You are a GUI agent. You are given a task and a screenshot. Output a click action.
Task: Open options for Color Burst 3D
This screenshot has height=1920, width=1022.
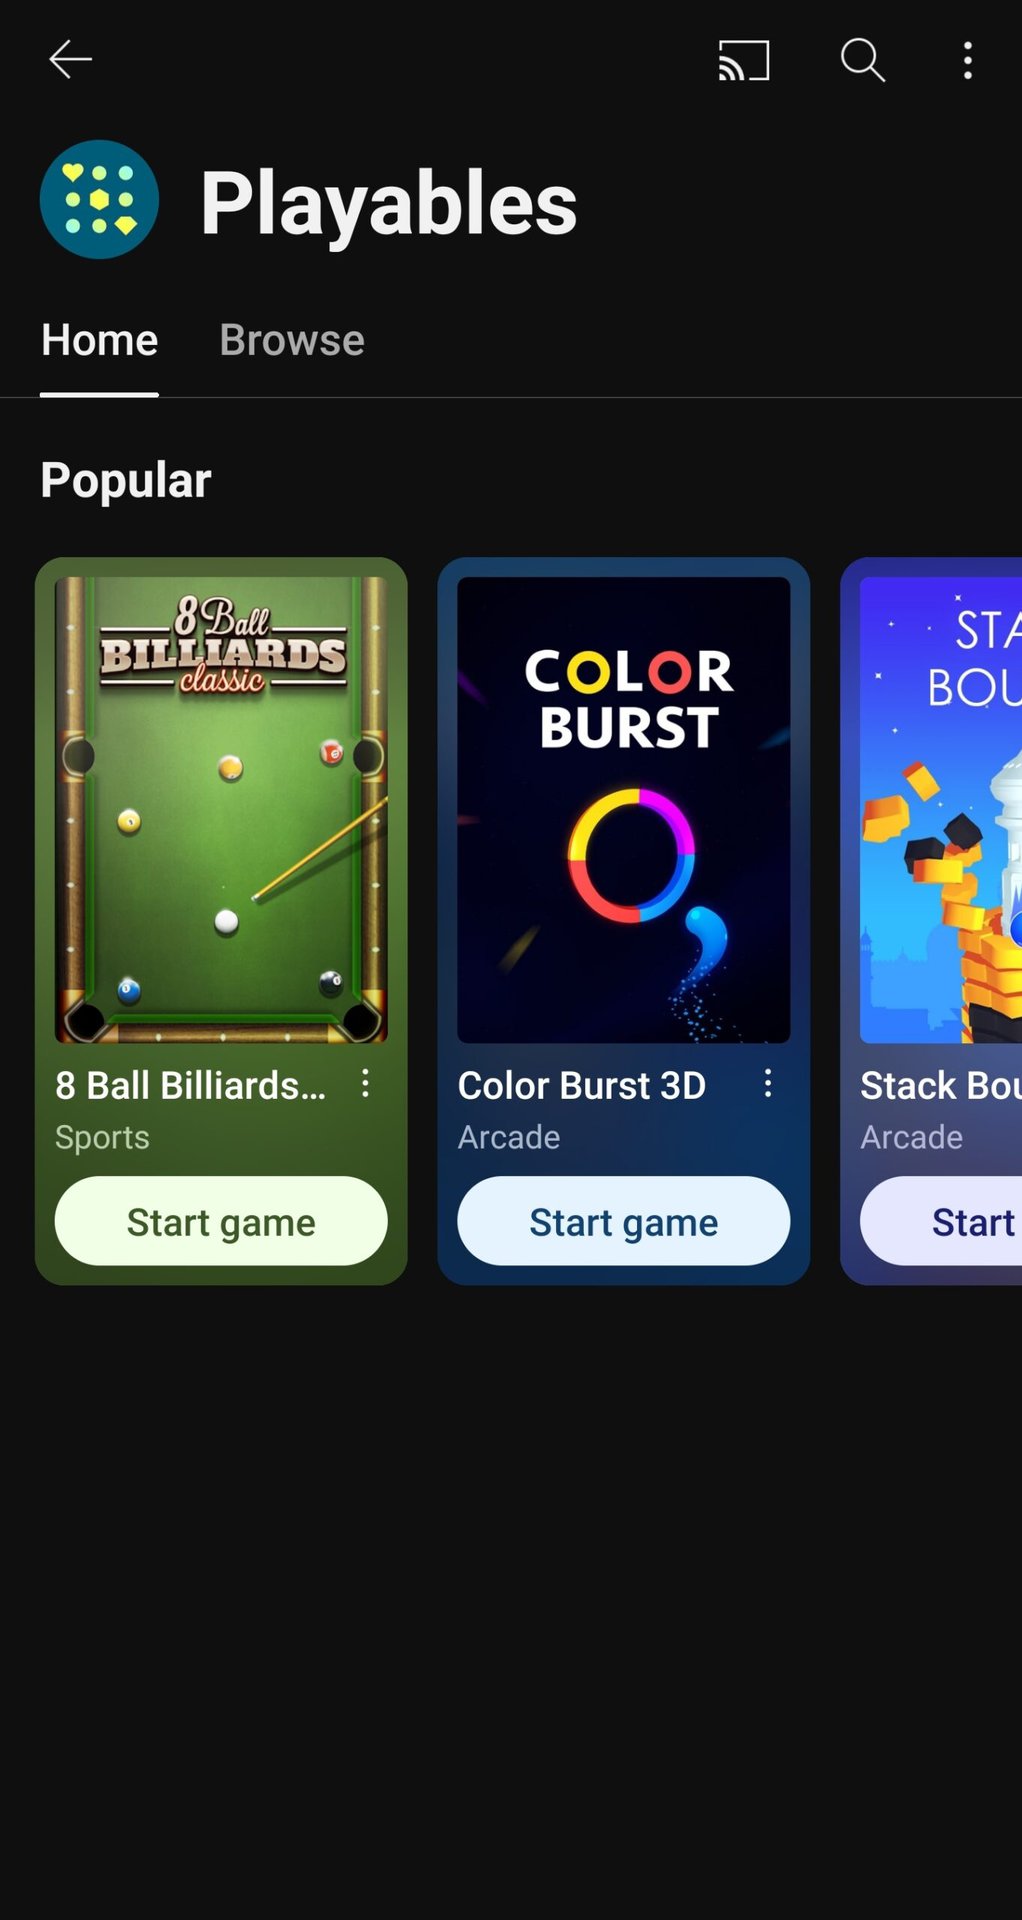point(768,1083)
